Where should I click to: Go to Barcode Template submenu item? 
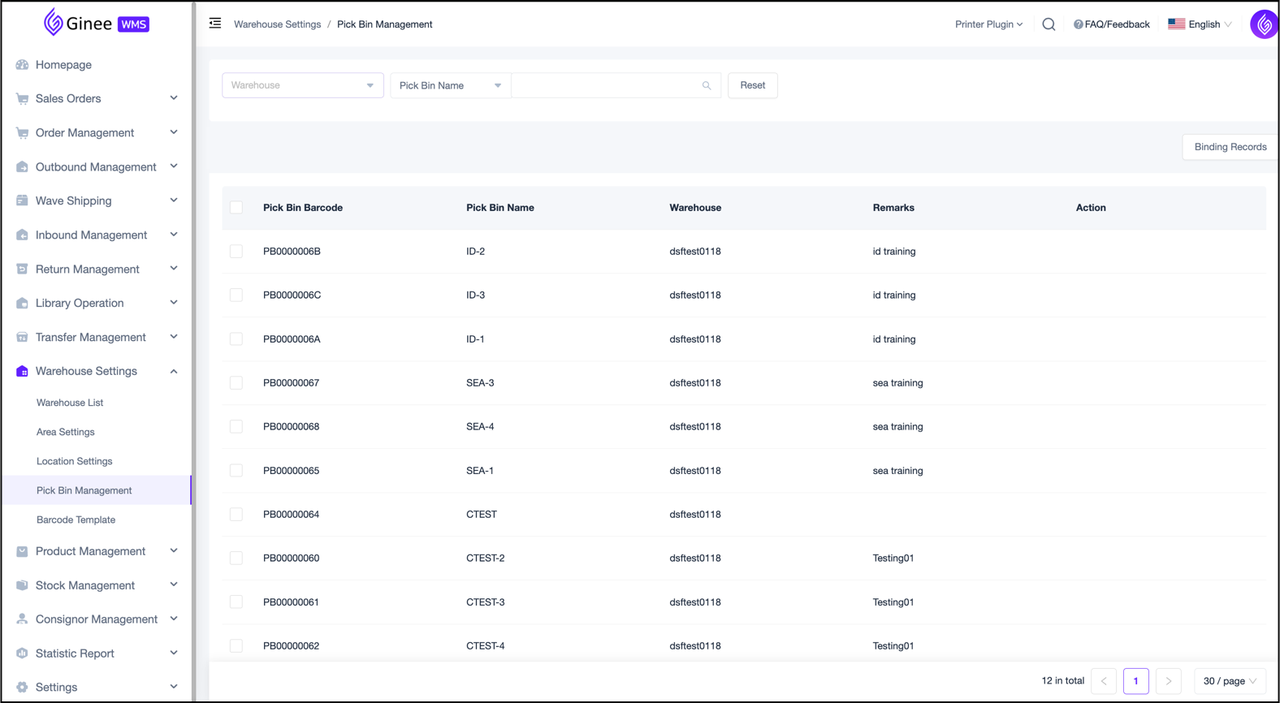click(76, 520)
